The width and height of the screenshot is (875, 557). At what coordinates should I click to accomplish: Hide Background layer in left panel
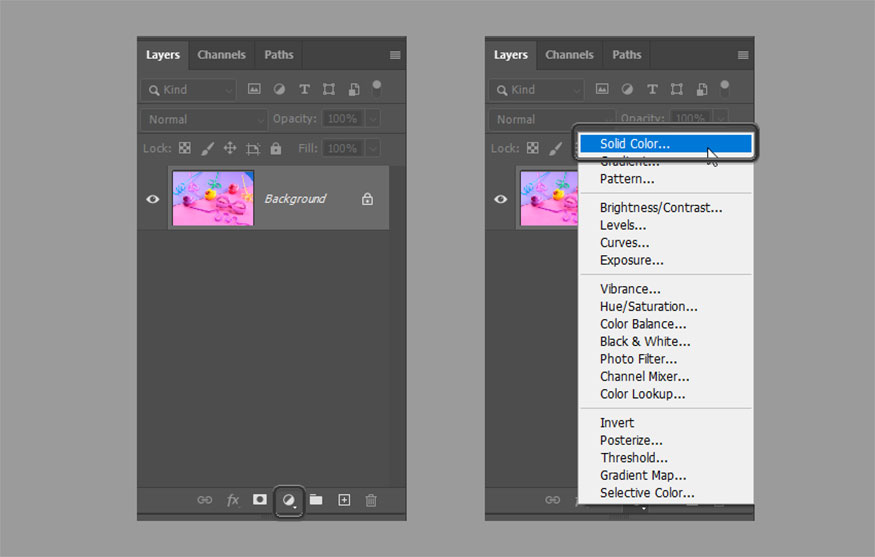point(152,199)
